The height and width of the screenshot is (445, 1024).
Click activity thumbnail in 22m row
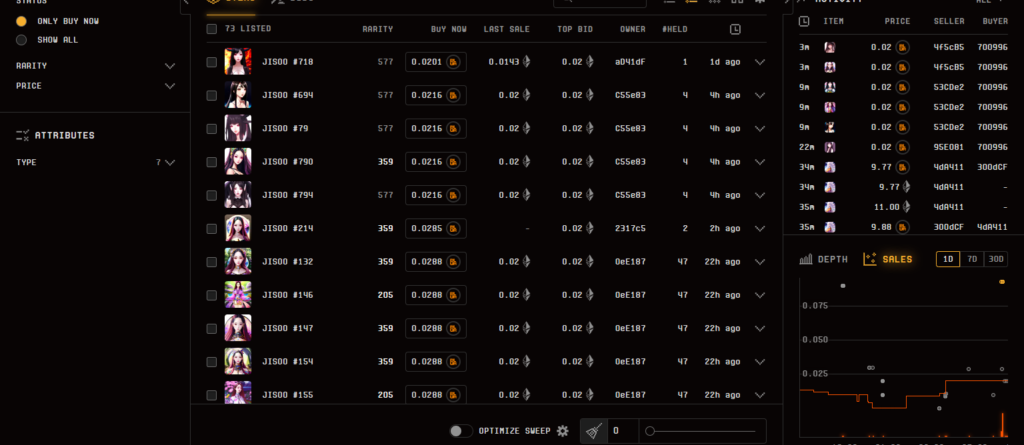[829, 147]
